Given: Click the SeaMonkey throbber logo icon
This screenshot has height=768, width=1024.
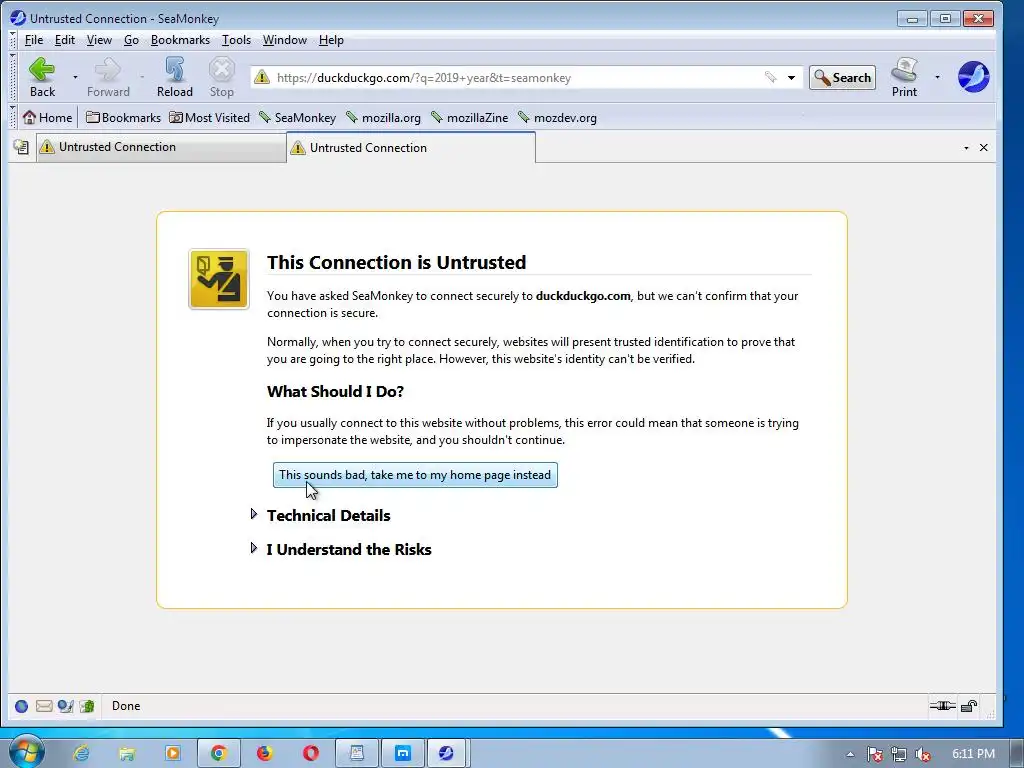Looking at the screenshot, I should (973, 77).
